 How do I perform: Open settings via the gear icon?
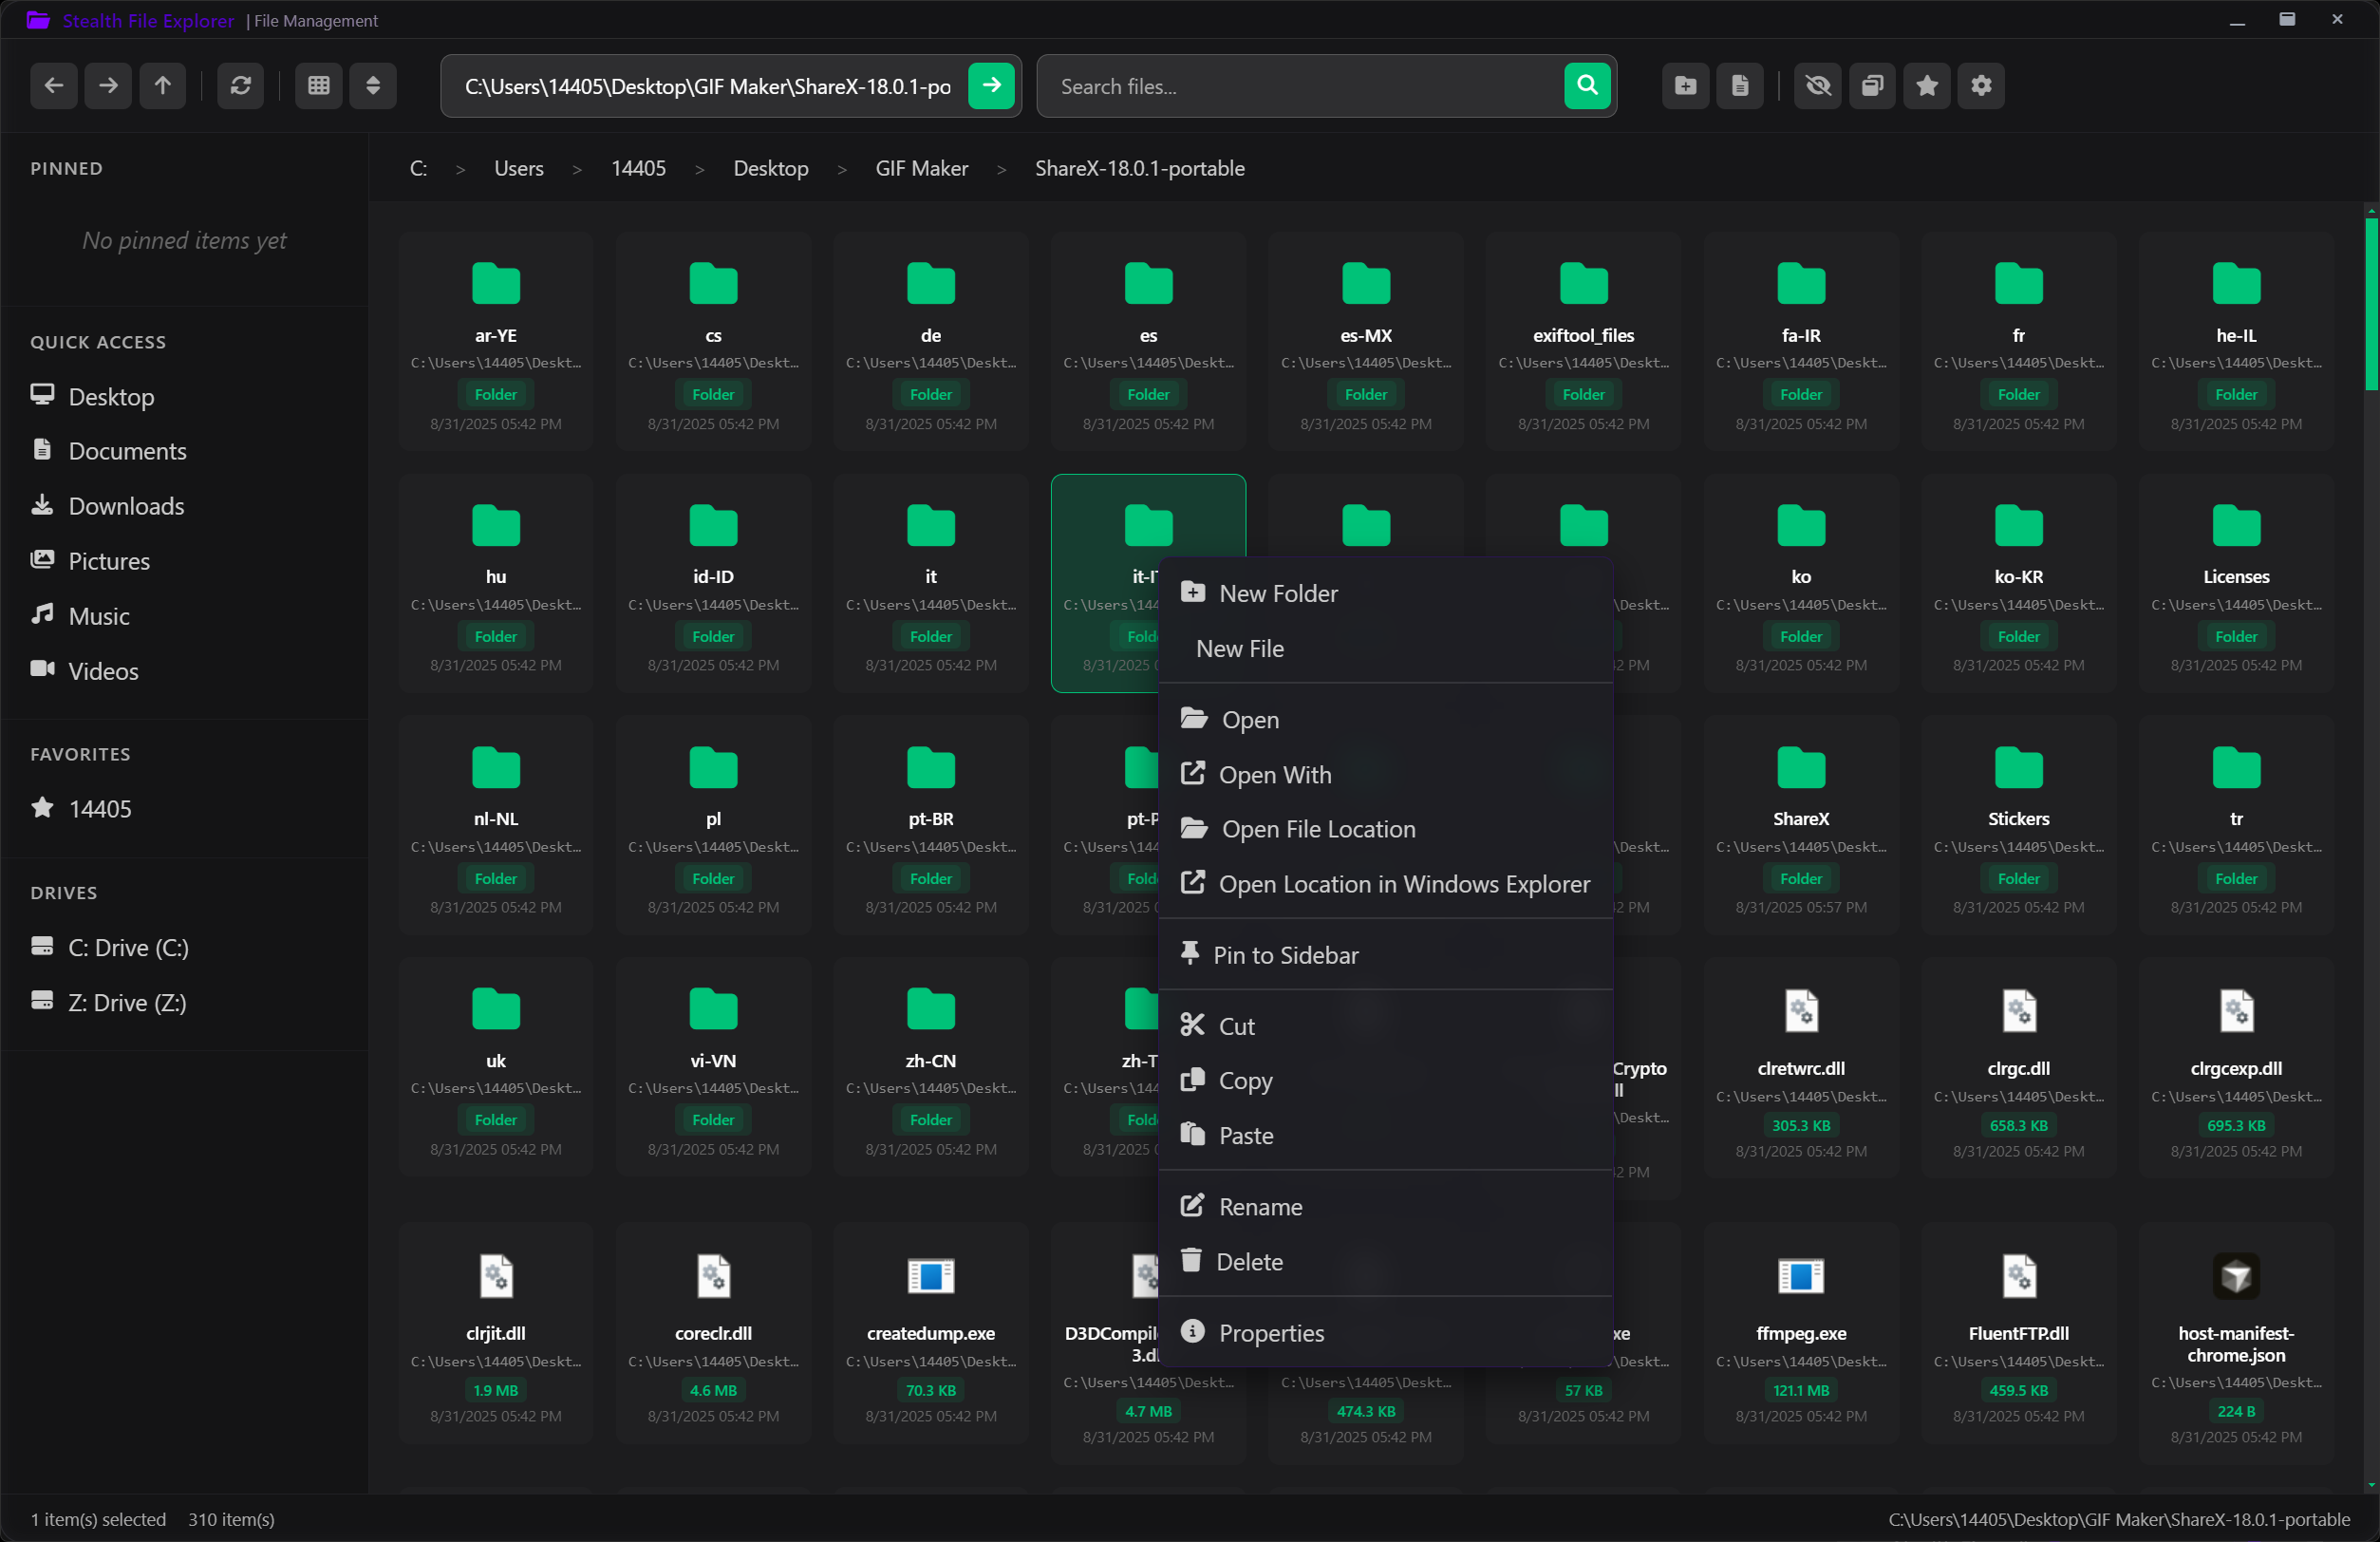[x=1981, y=86]
